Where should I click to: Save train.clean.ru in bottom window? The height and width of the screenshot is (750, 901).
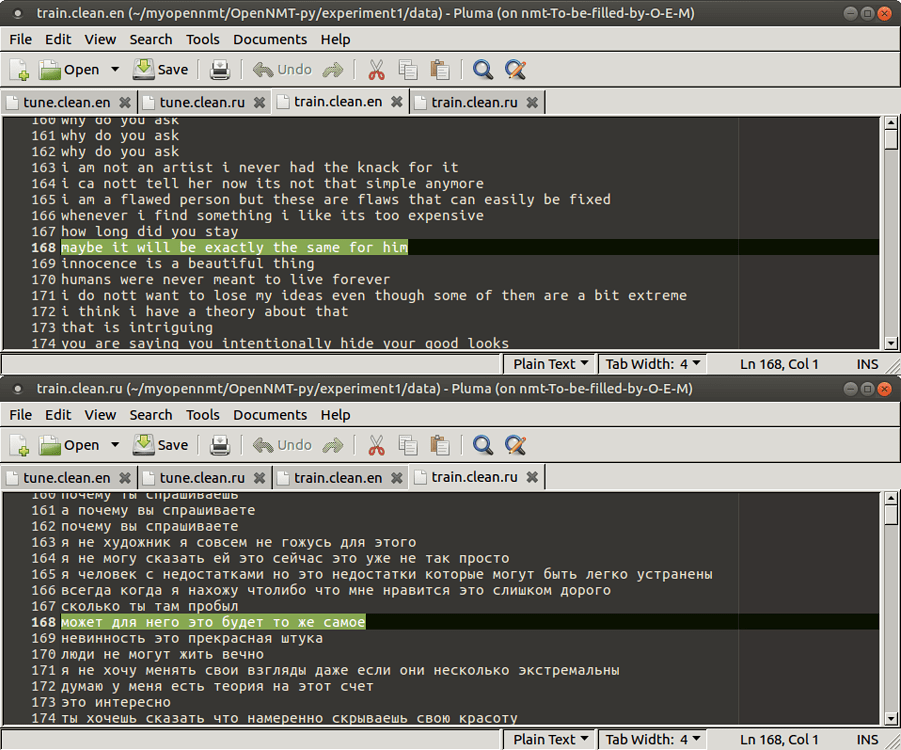160,445
